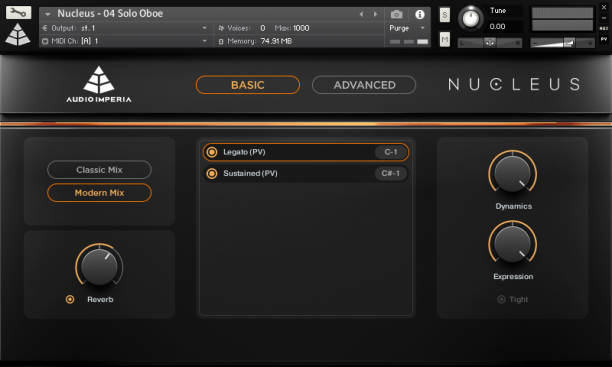Solo the instrument with S button
Screen dimensions: 612x367
(x=445, y=15)
